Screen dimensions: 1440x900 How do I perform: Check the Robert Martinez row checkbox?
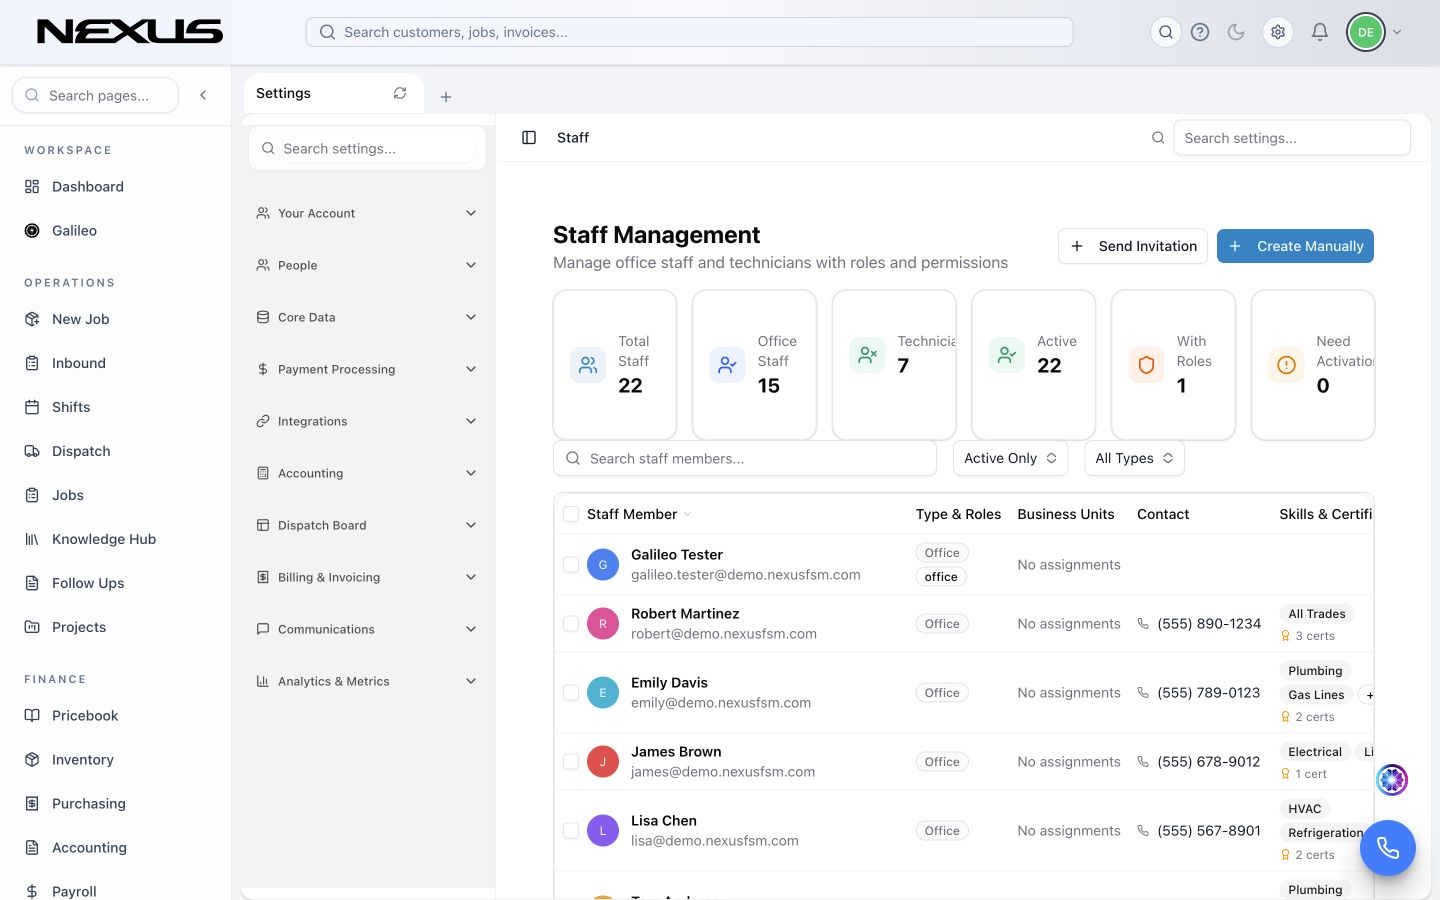point(571,624)
